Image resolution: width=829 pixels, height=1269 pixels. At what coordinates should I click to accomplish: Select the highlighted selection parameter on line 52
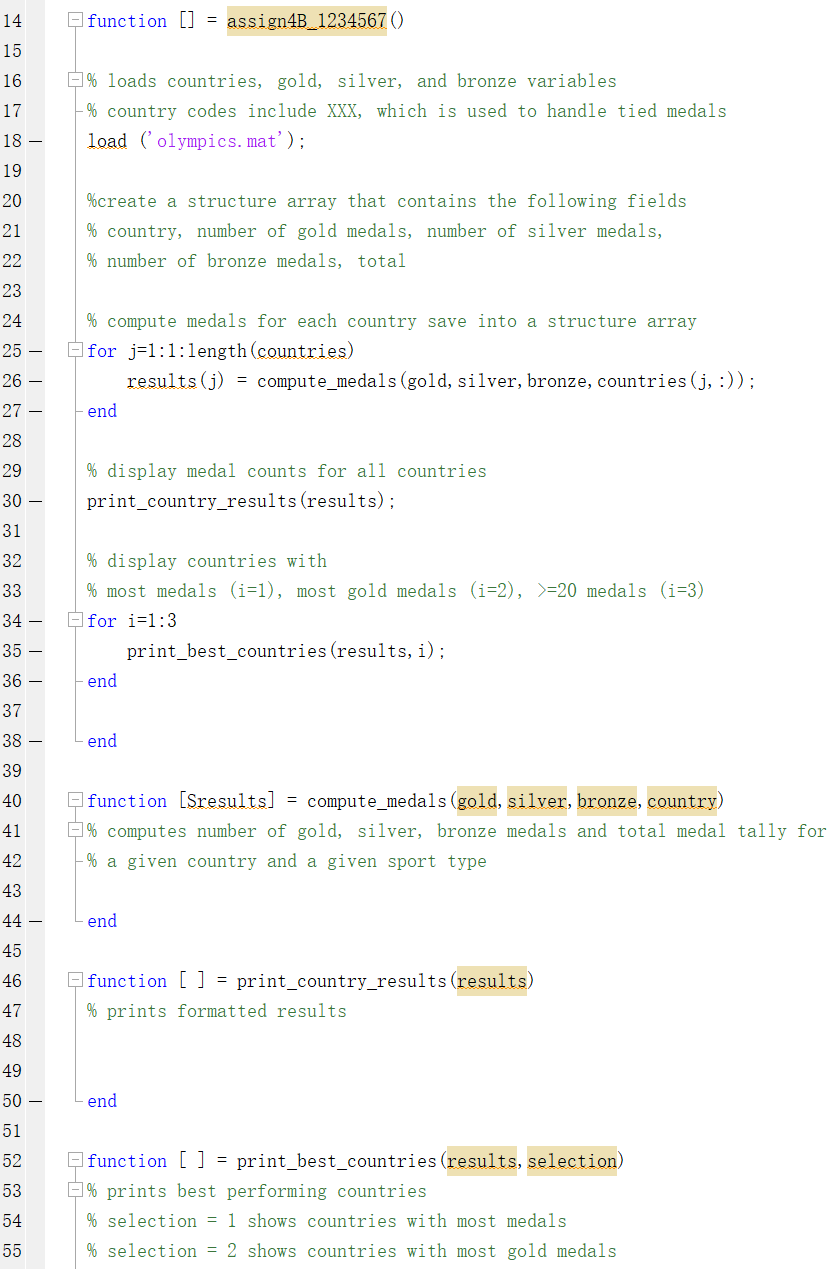[572, 1161]
